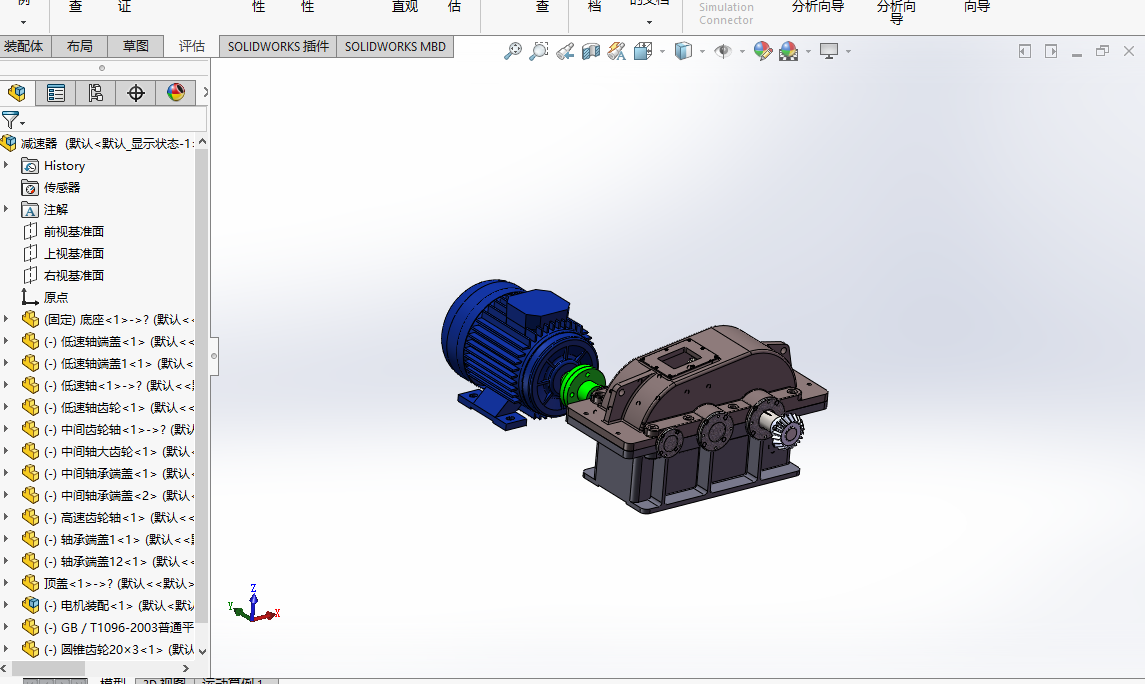
Task: Click the 轴承端盖1<1> part icon
Action: point(30,539)
